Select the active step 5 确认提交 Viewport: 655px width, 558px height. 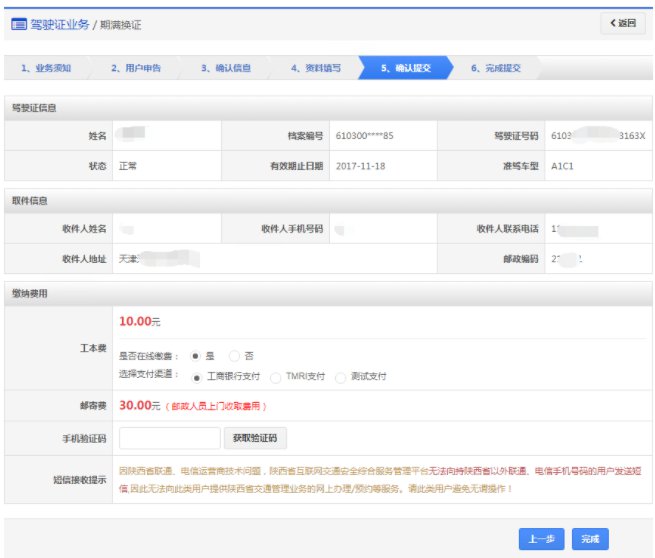[405, 69]
